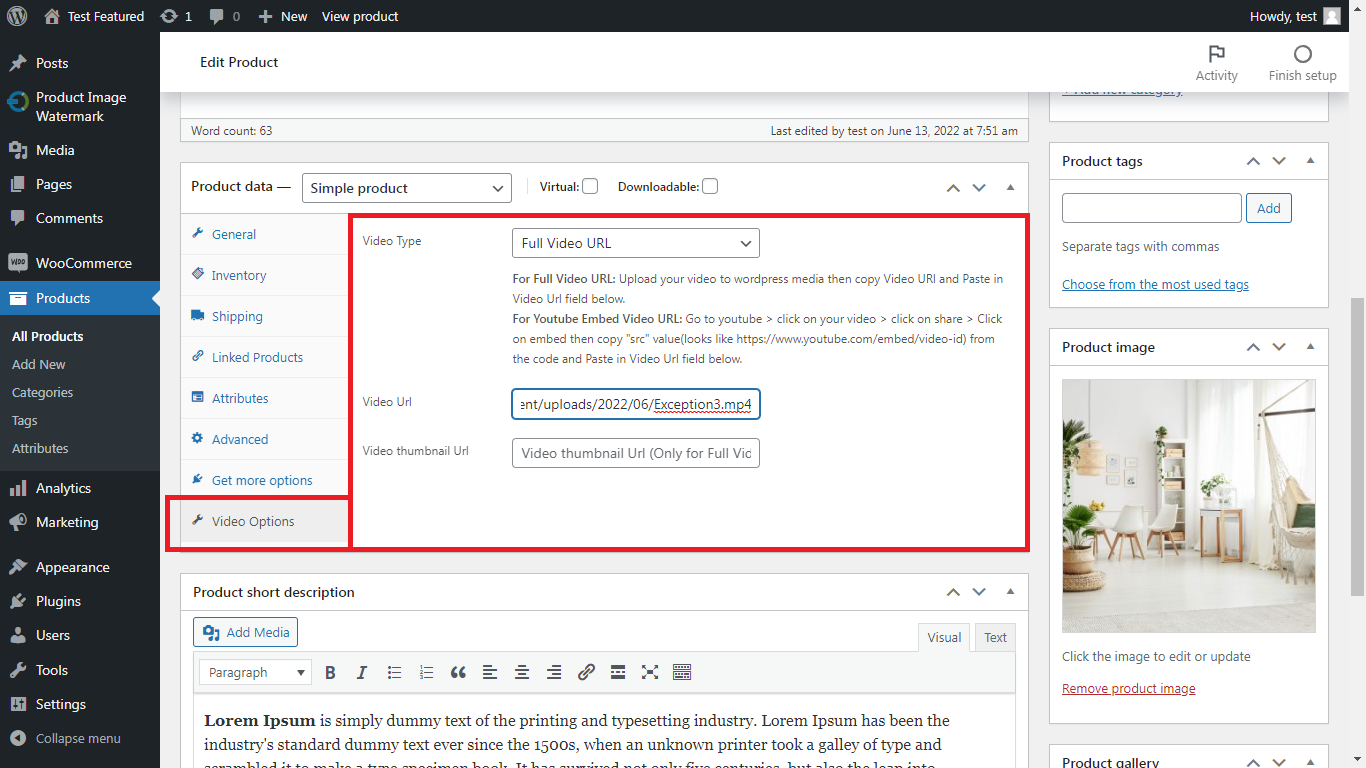Click into the Product tags field
Screen dimensions: 1366x768
1151,208
